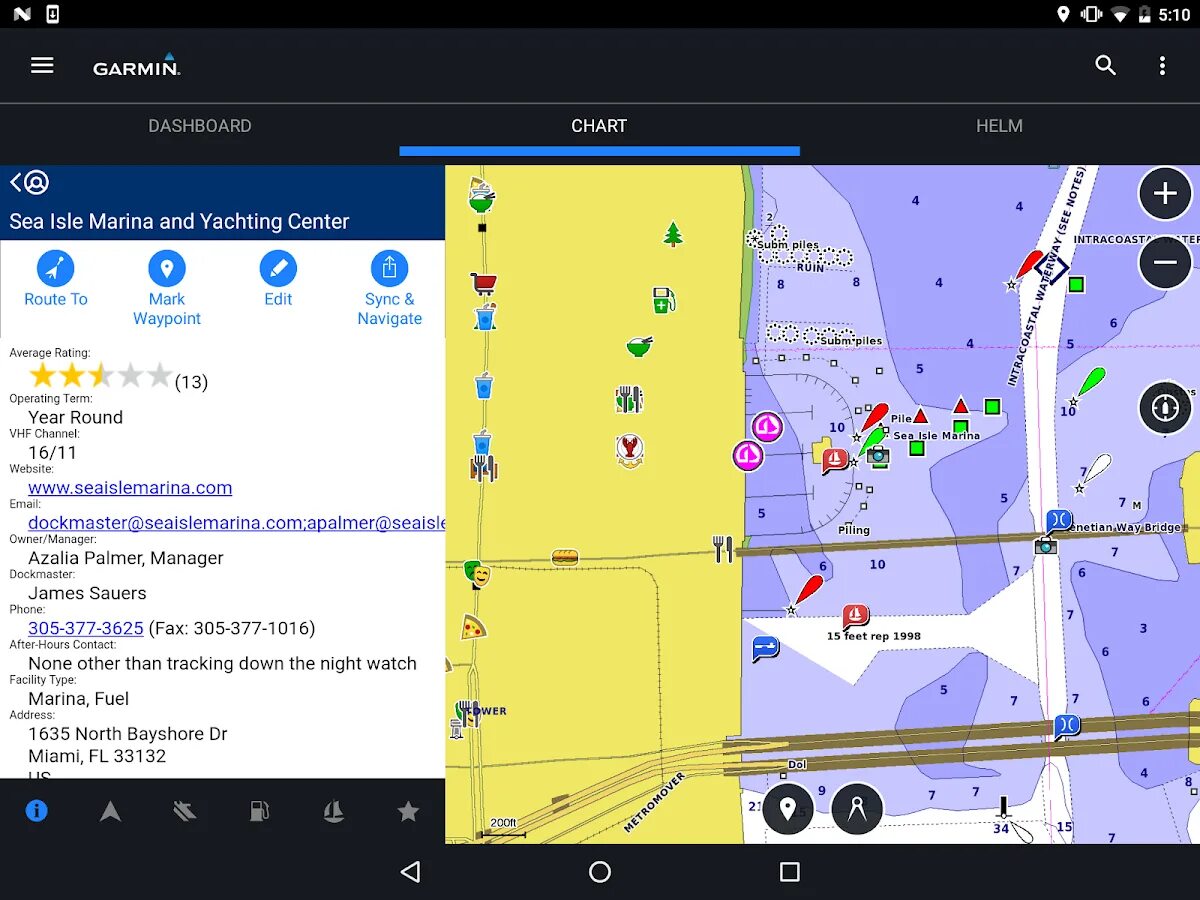This screenshot has width=1200, height=900.
Task: Tap the compass orientation button
Action: tap(1165, 408)
